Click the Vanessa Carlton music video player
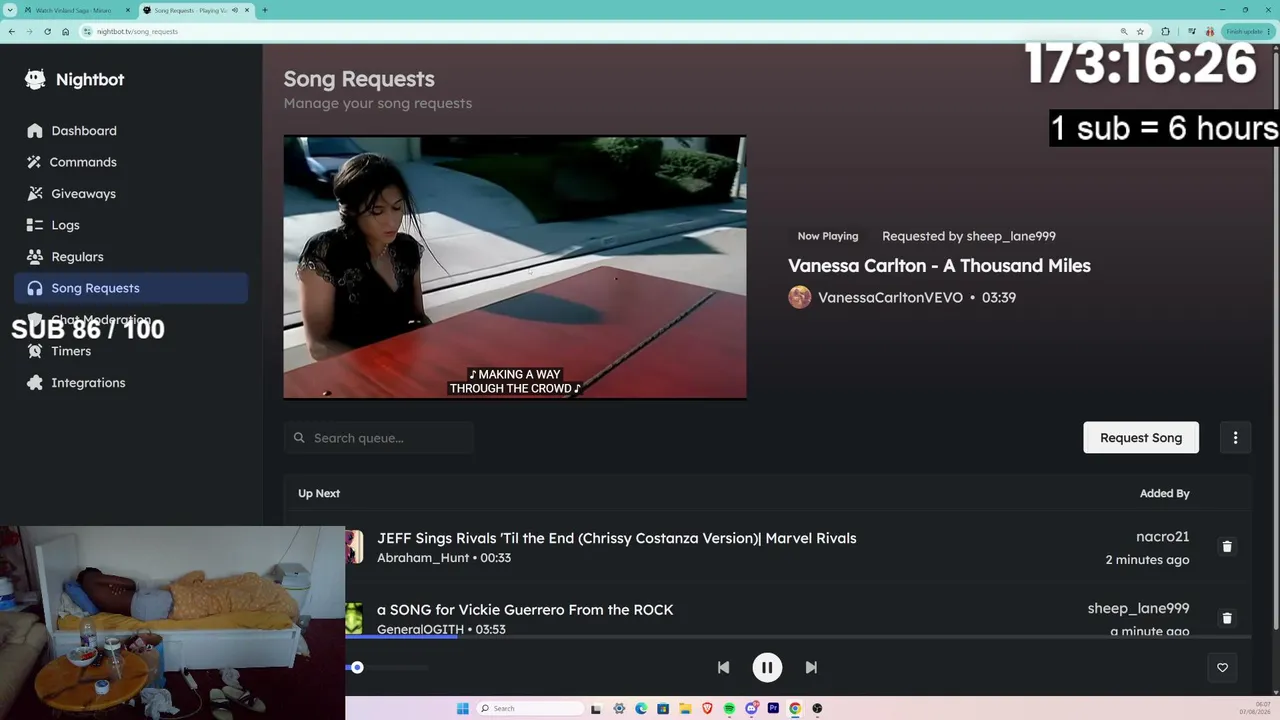 [x=515, y=267]
